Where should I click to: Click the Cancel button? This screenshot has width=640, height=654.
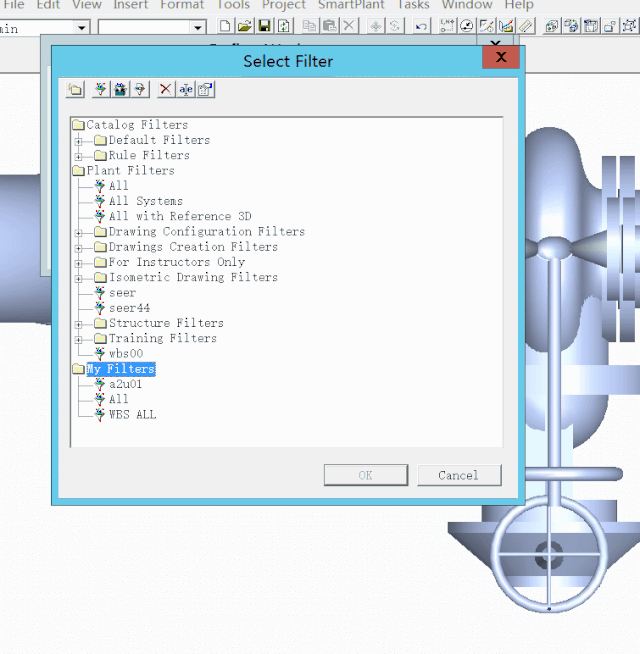pyautogui.click(x=459, y=475)
